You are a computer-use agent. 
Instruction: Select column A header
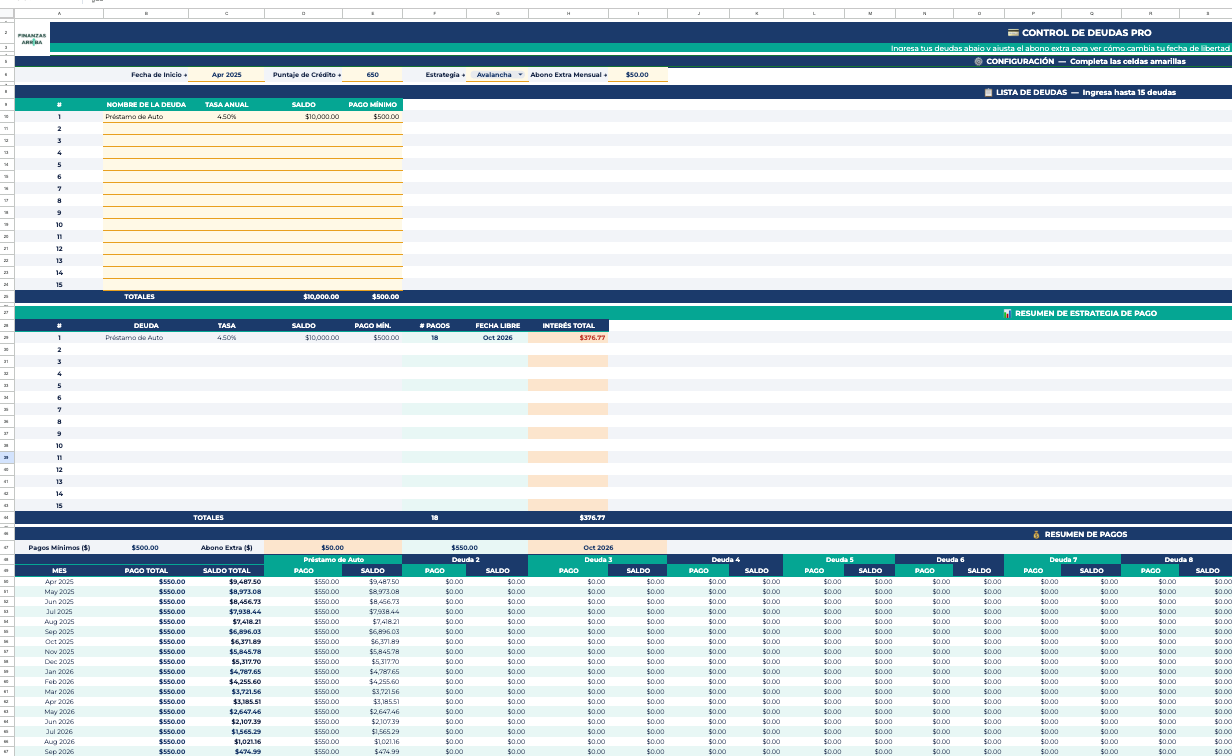(x=58, y=14)
